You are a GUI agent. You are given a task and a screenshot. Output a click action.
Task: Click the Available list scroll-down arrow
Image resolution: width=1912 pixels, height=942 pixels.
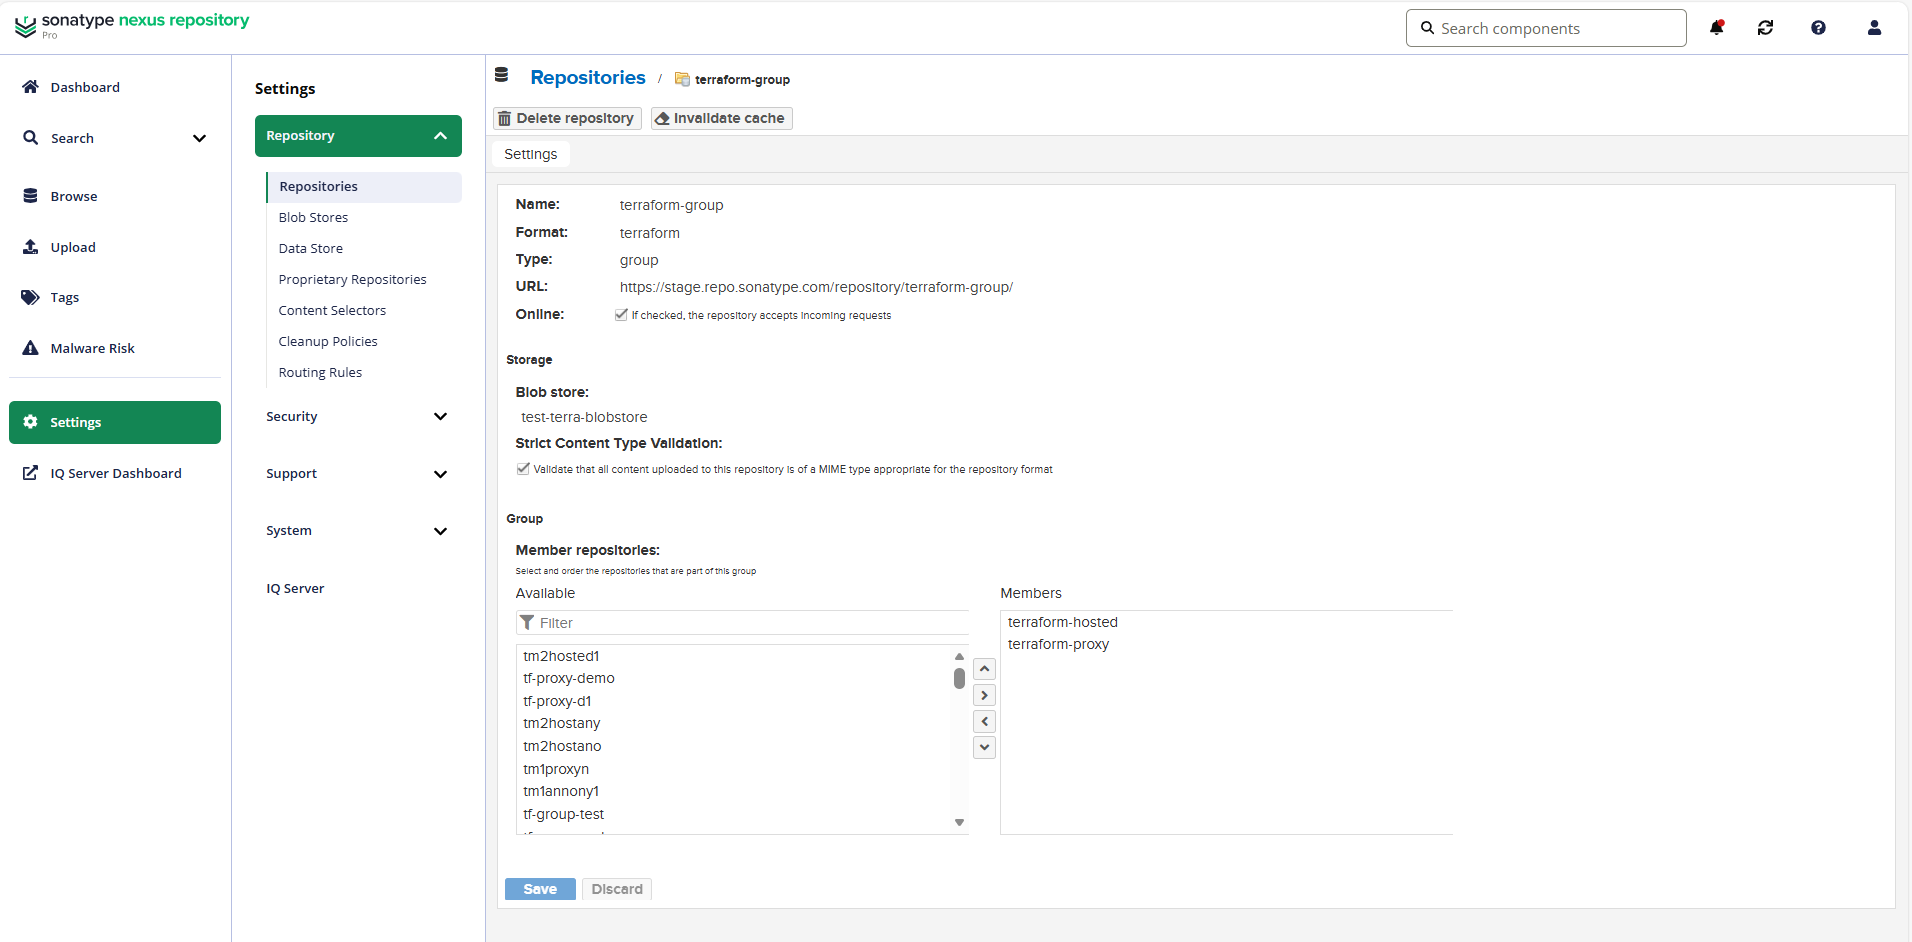[x=959, y=823]
